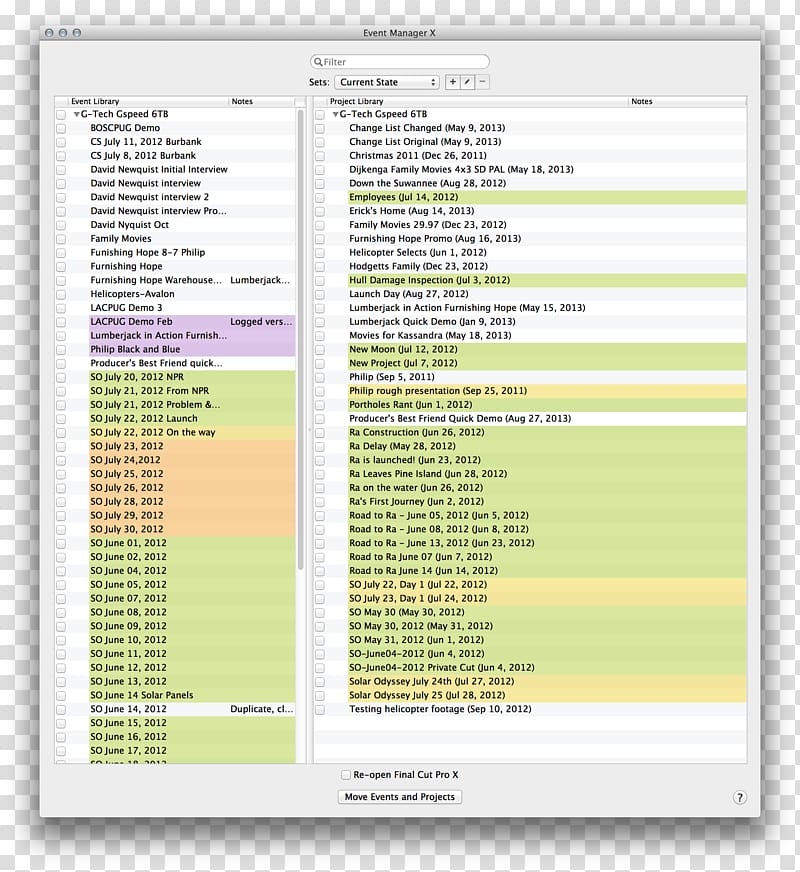
Task: Select the Philip Black and Blue event
Action: coord(135,349)
